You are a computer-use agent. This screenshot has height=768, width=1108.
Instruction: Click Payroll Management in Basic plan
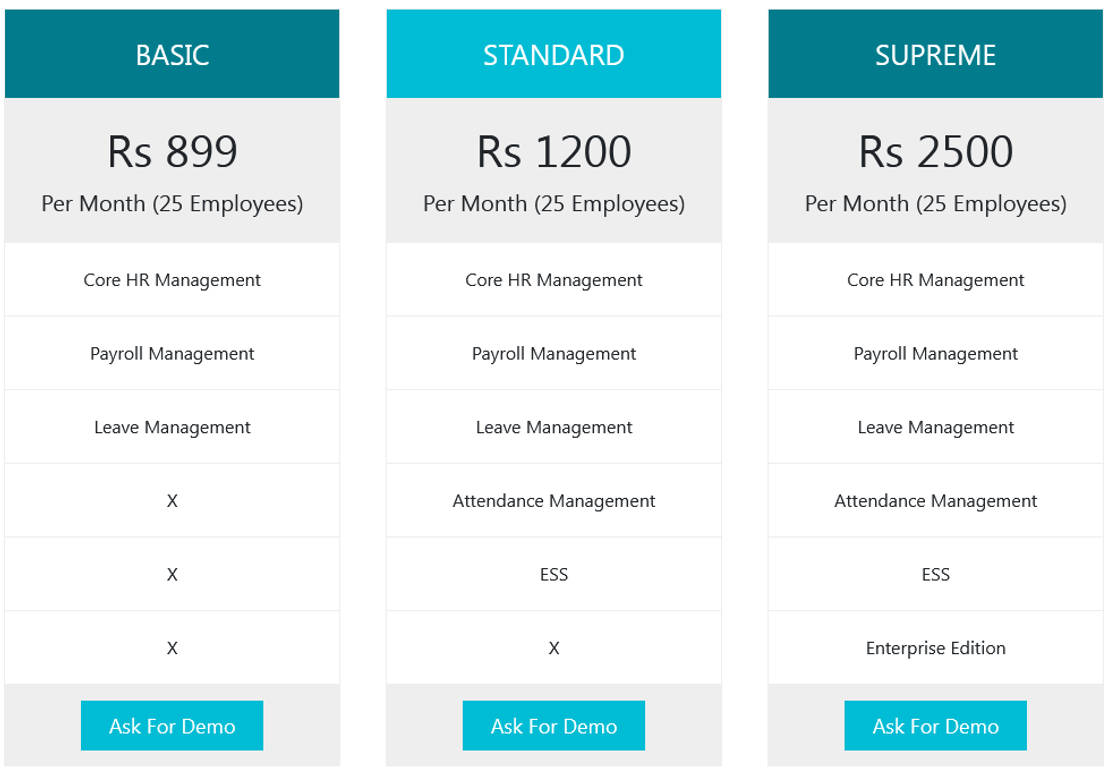172,354
